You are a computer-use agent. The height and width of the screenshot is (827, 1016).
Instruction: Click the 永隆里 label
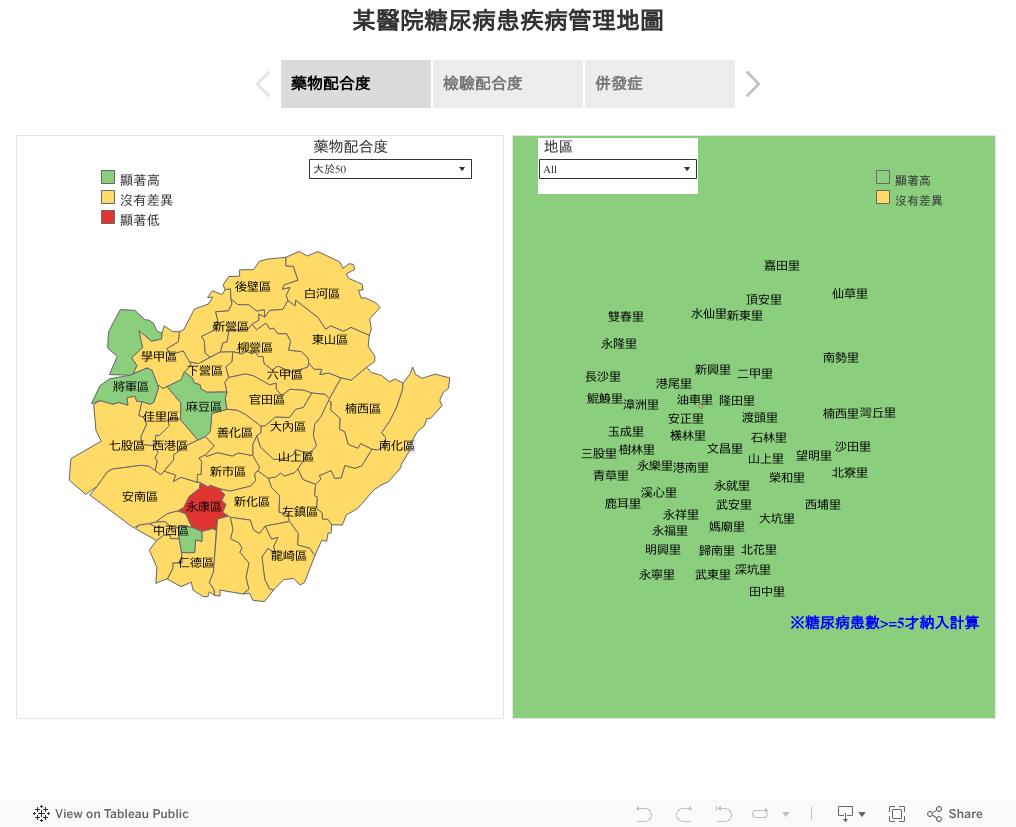coord(619,344)
